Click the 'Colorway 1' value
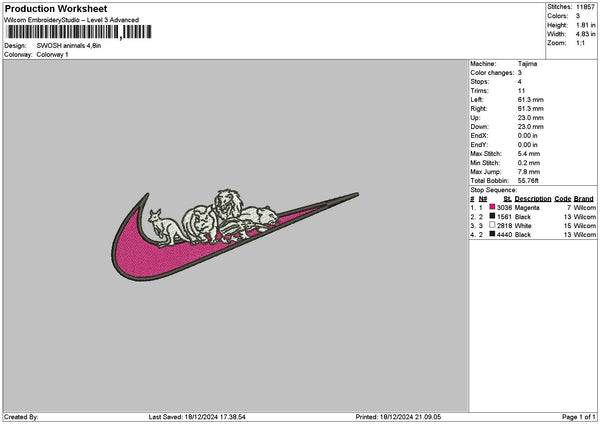 click(x=52, y=55)
